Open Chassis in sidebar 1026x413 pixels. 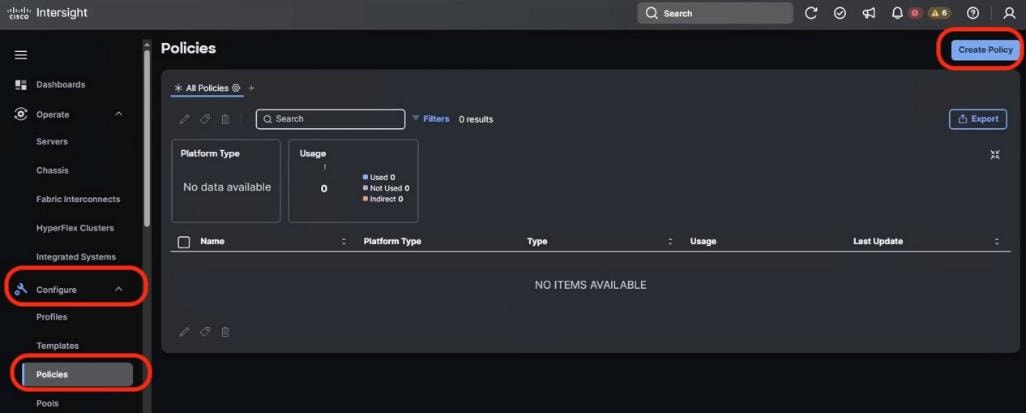tap(52, 170)
